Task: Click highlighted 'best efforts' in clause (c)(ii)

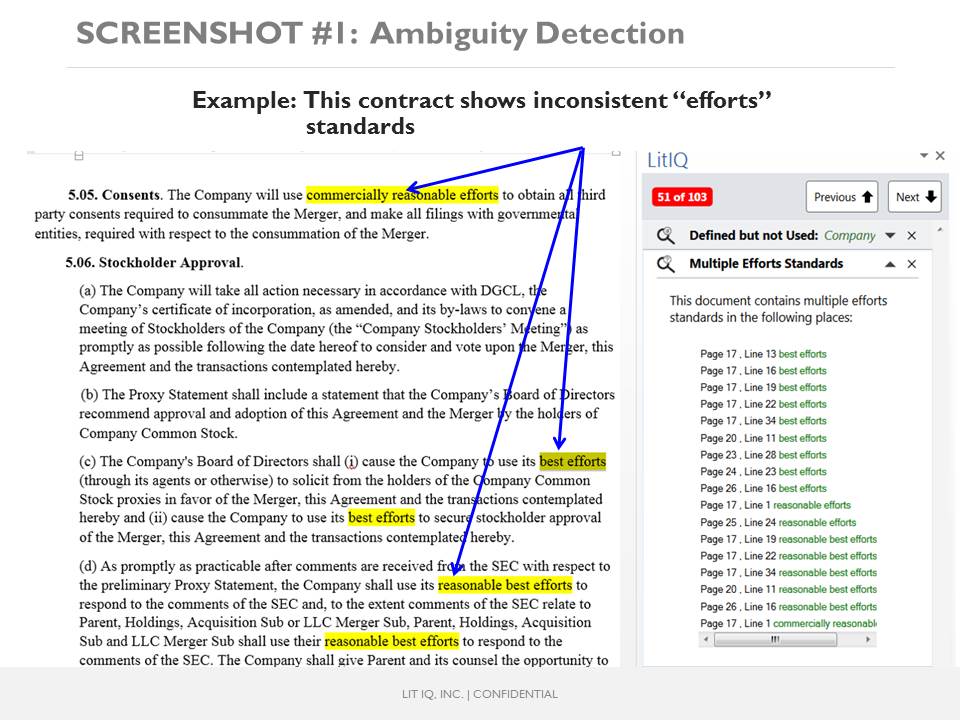Action: click(x=381, y=517)
